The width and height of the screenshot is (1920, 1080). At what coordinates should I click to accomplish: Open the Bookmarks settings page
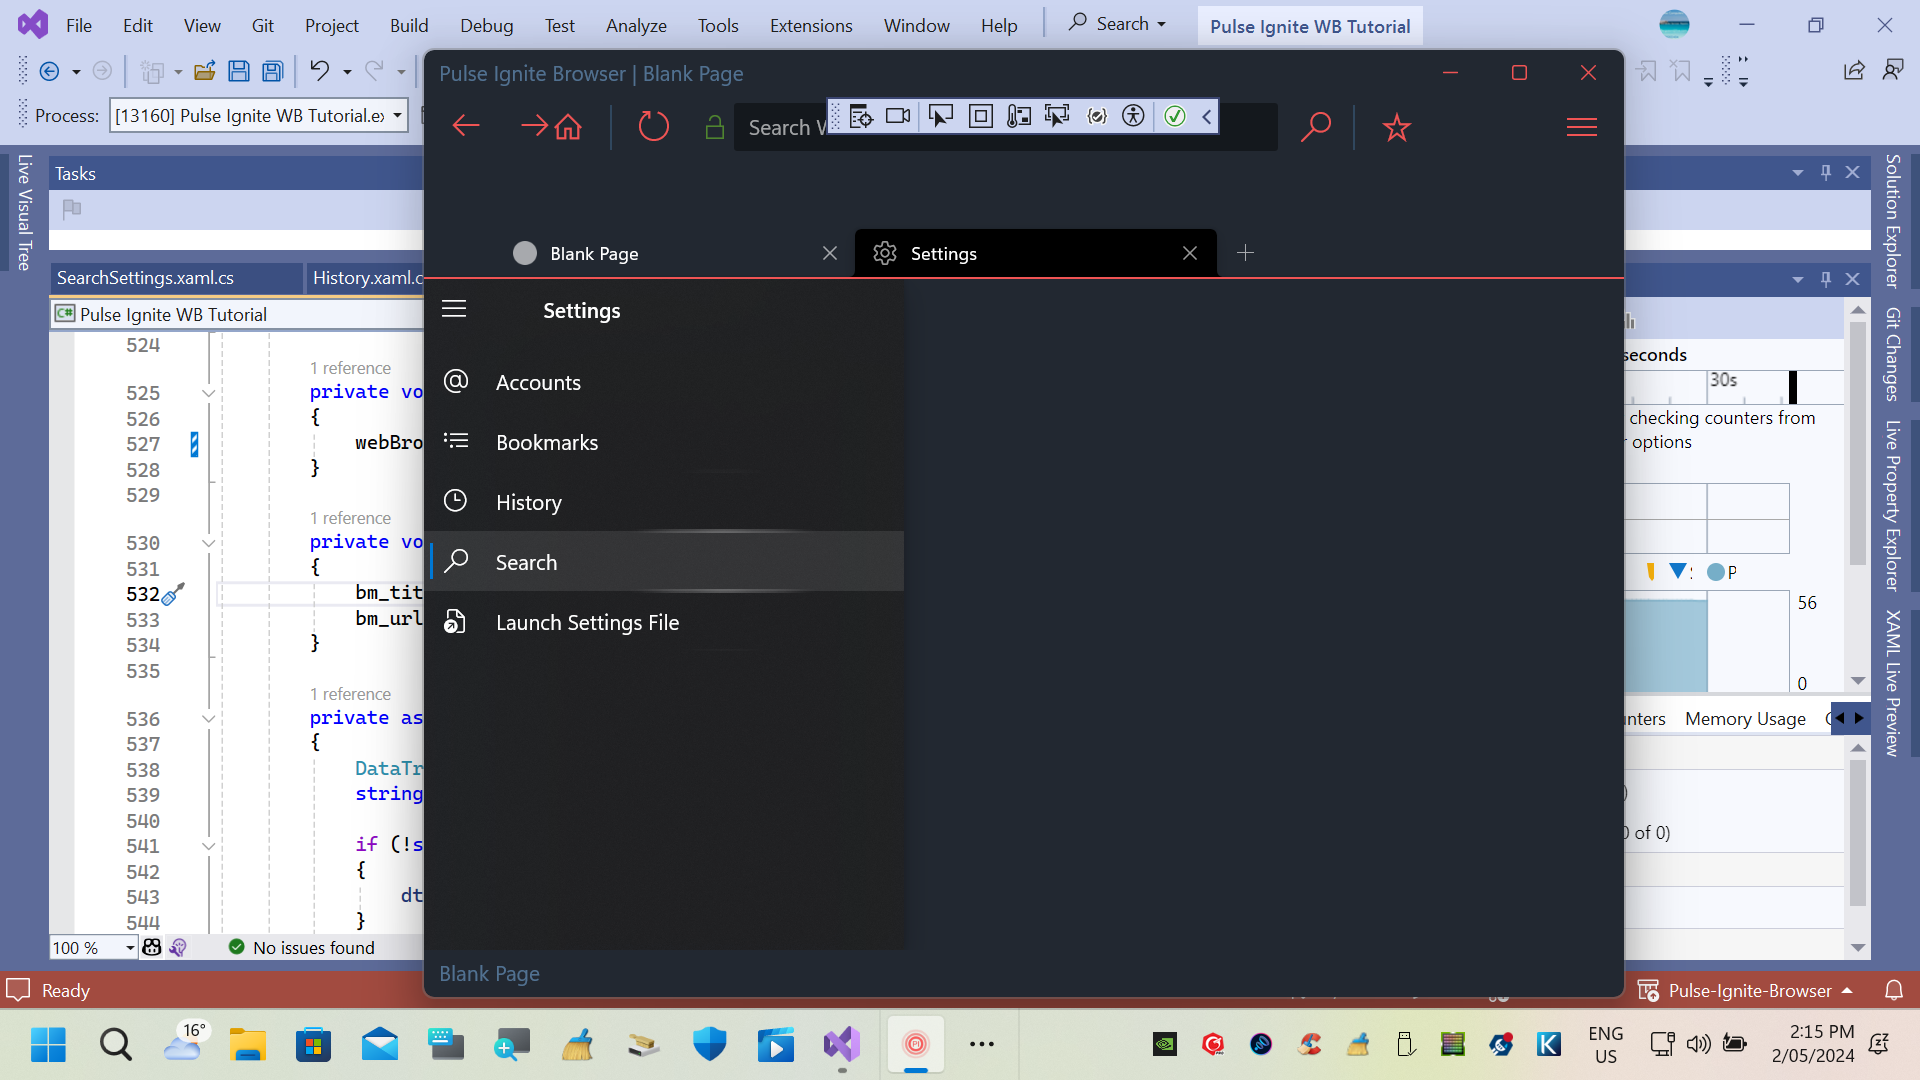click(x=547, y=443)
